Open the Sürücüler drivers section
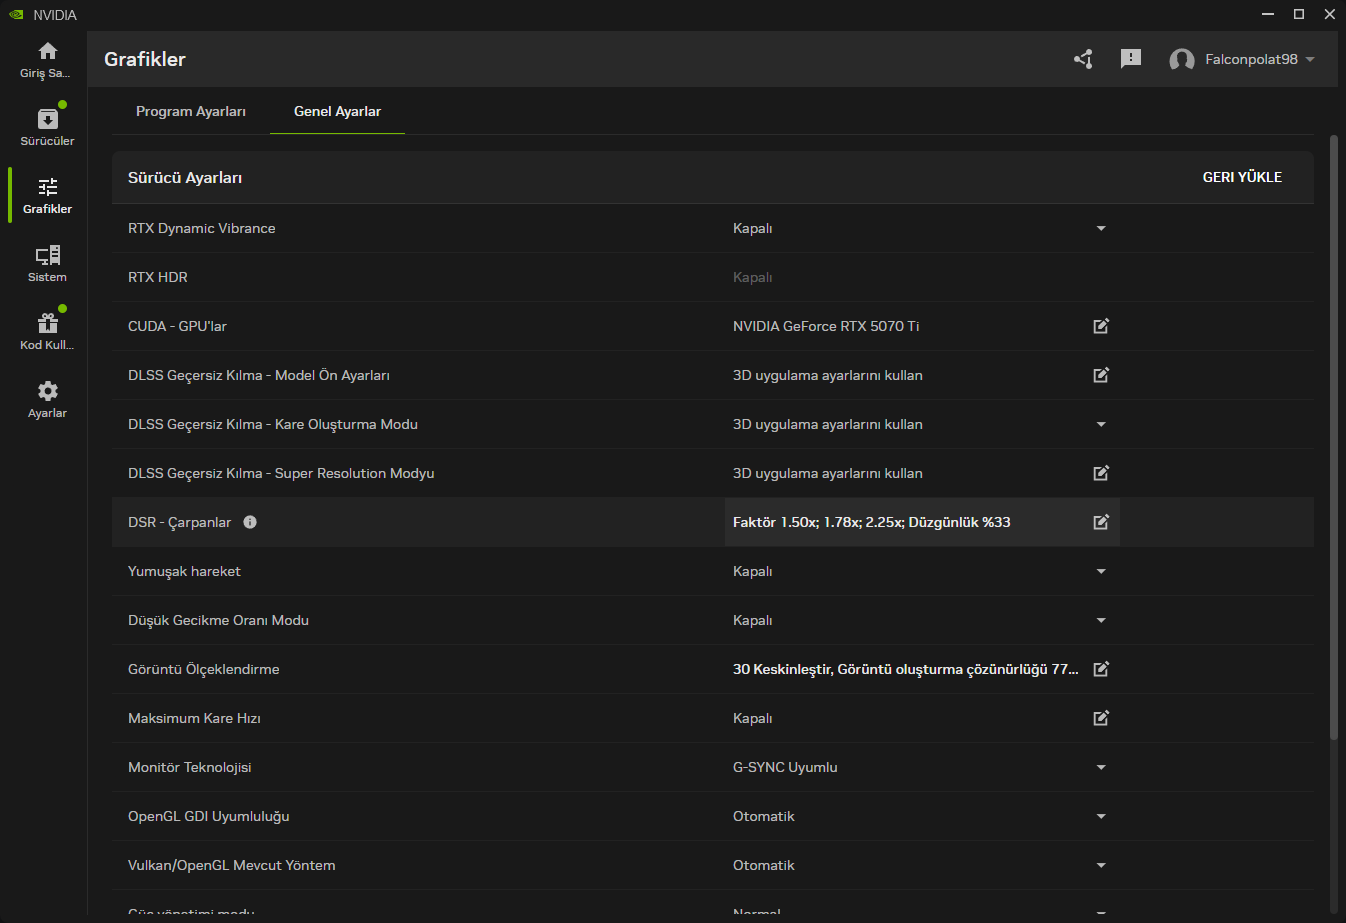 pyautogui.click(x=47, y=128)
